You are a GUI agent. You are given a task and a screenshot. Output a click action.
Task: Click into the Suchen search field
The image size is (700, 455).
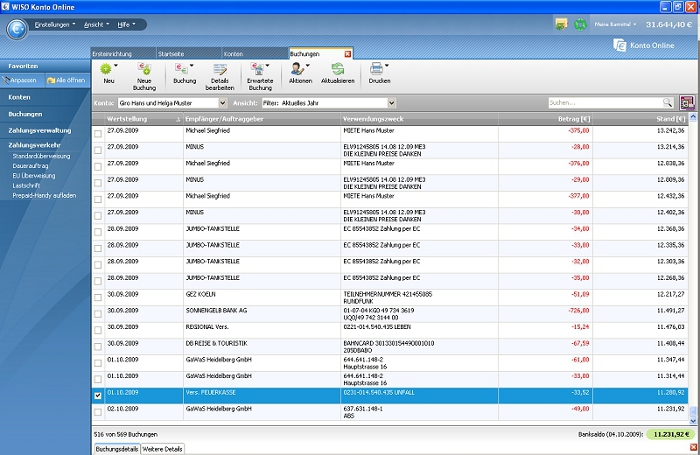(605, 103)
